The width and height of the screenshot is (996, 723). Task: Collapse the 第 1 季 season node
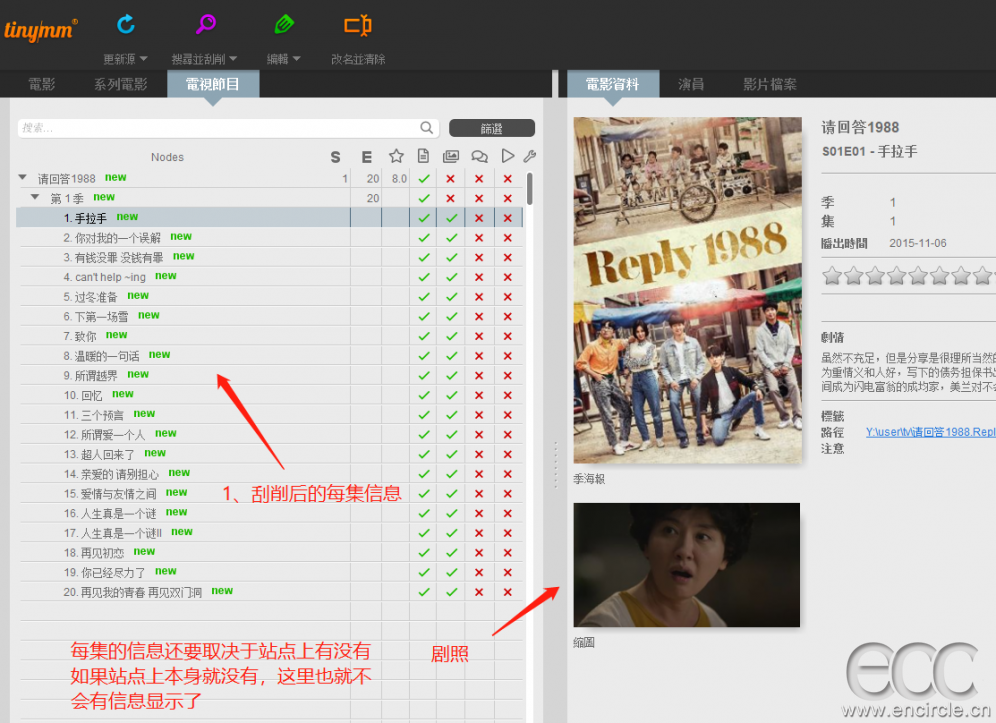36,197
